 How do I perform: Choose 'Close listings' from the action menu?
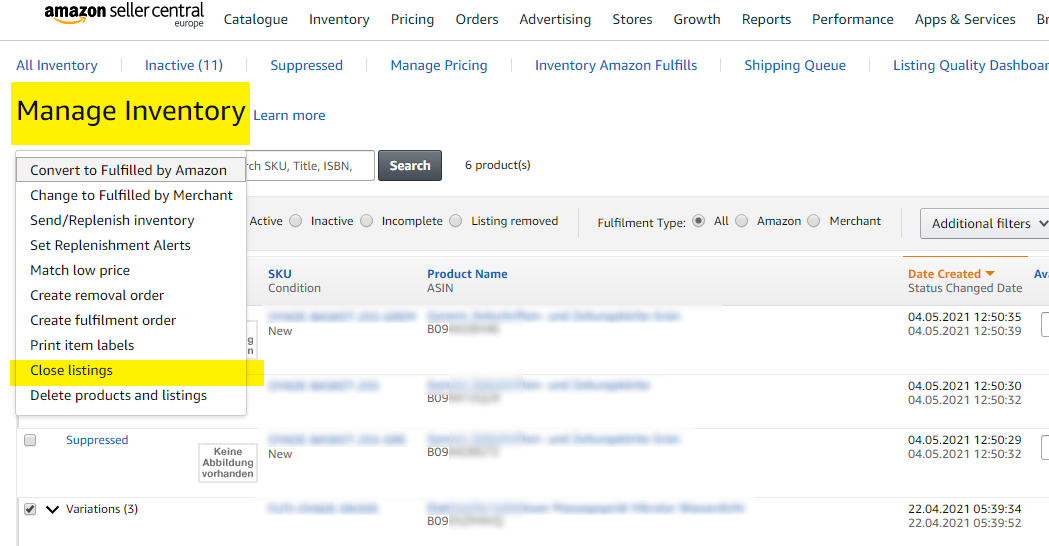[71, 370]
